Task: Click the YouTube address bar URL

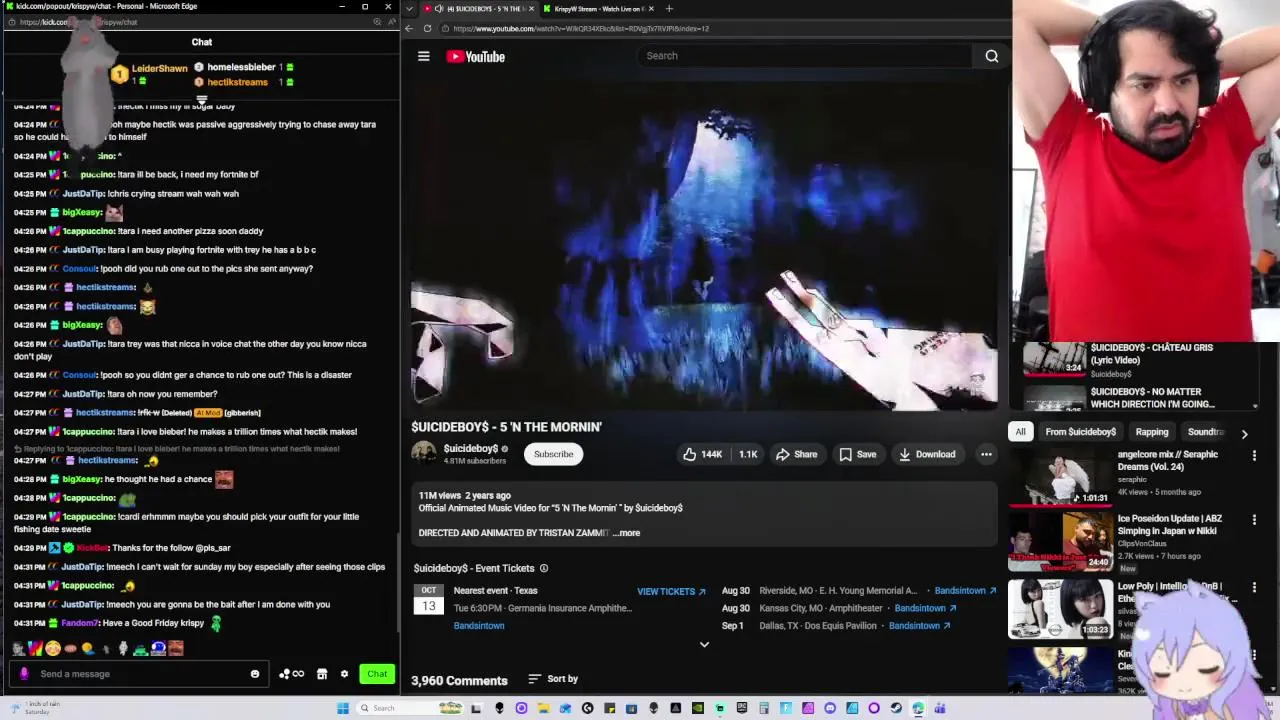Action: (x=580, y=28)
